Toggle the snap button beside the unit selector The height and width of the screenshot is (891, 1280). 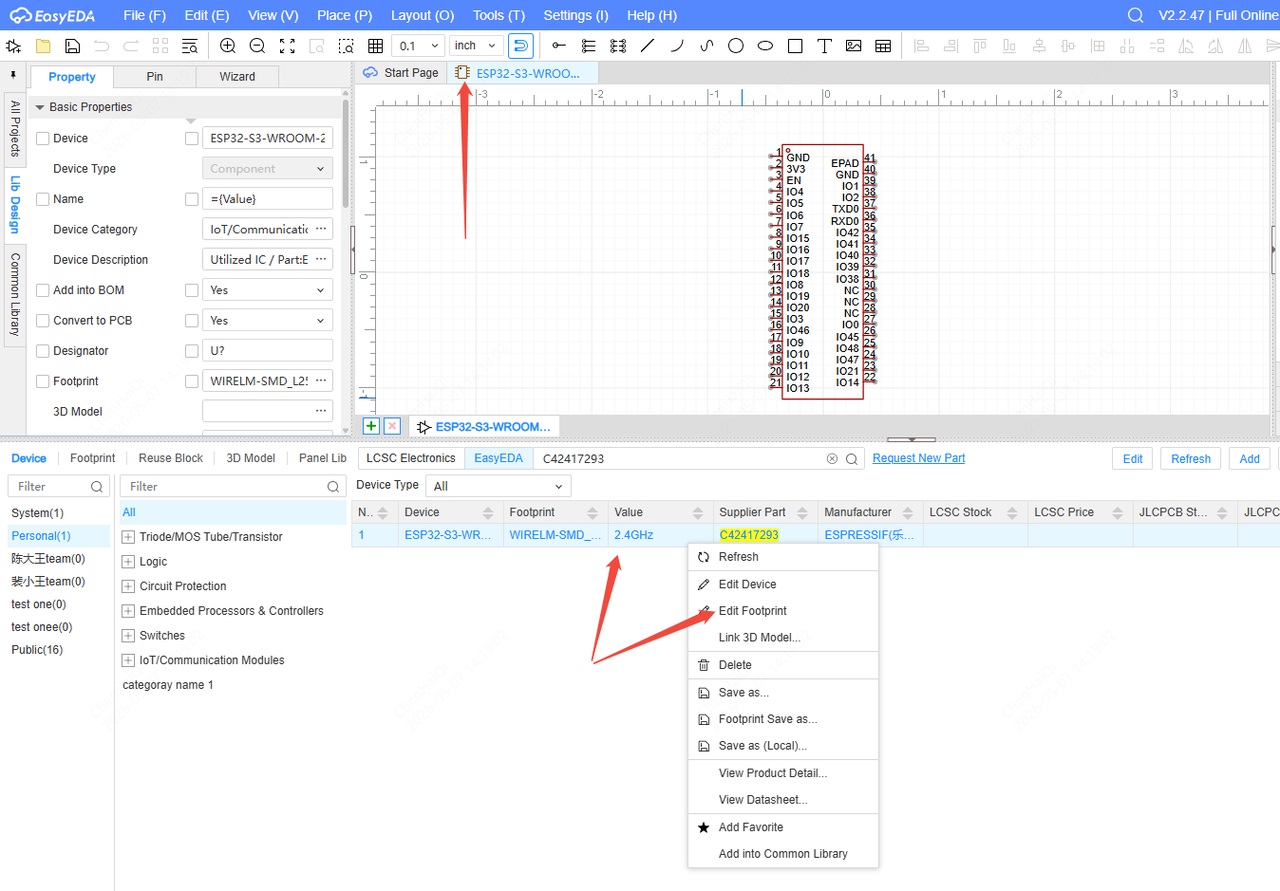(x=521, y=46)
